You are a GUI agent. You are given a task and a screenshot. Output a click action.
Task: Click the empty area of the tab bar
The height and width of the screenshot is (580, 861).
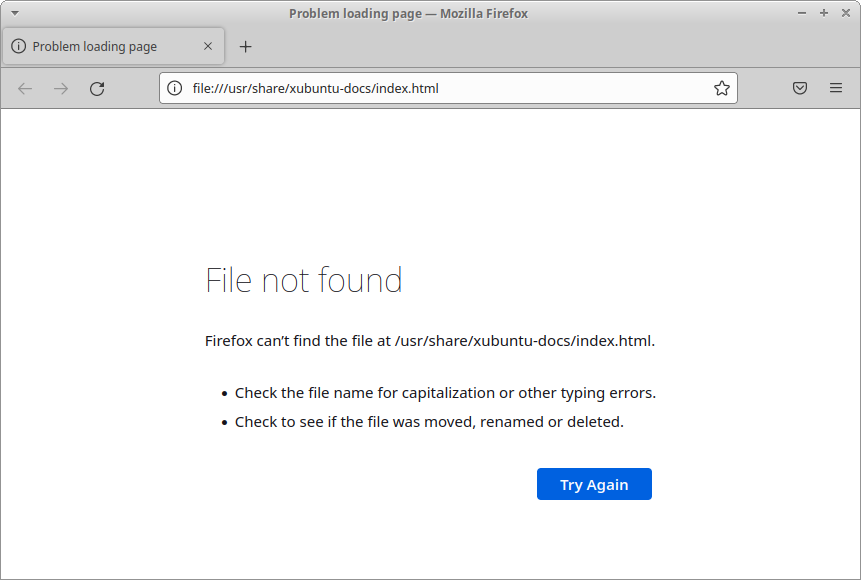tap(550, 46)
